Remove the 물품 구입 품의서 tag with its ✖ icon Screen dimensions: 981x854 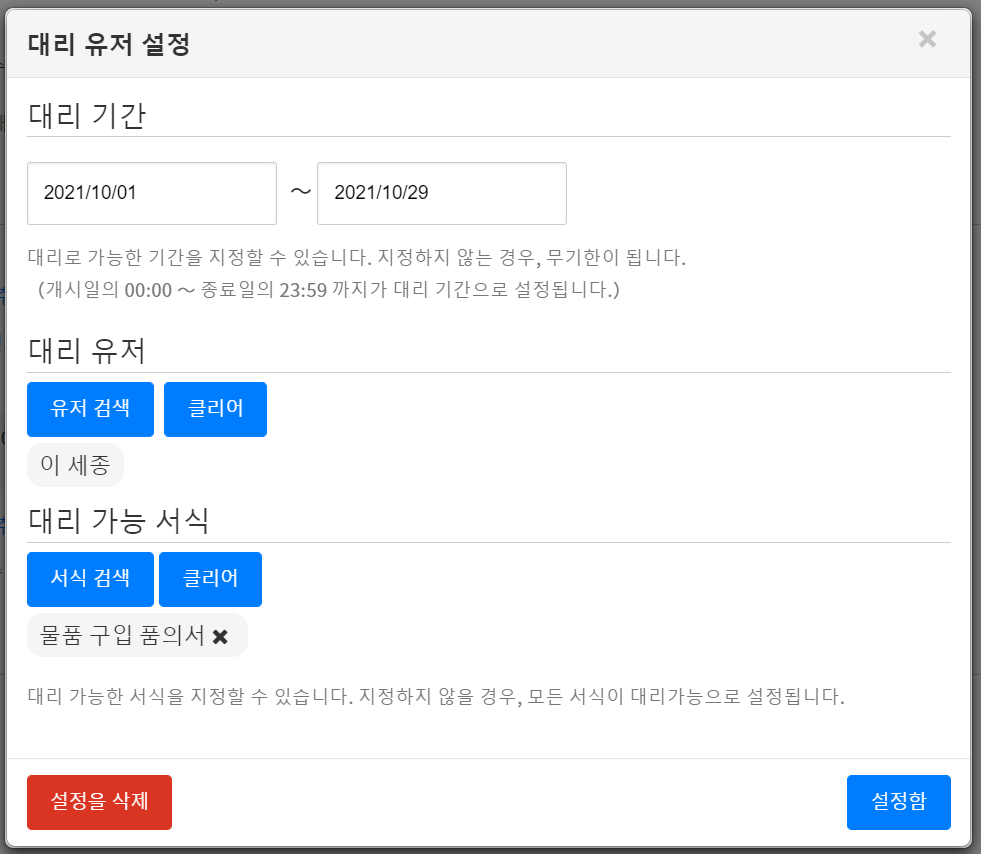[x=221, y=636]
